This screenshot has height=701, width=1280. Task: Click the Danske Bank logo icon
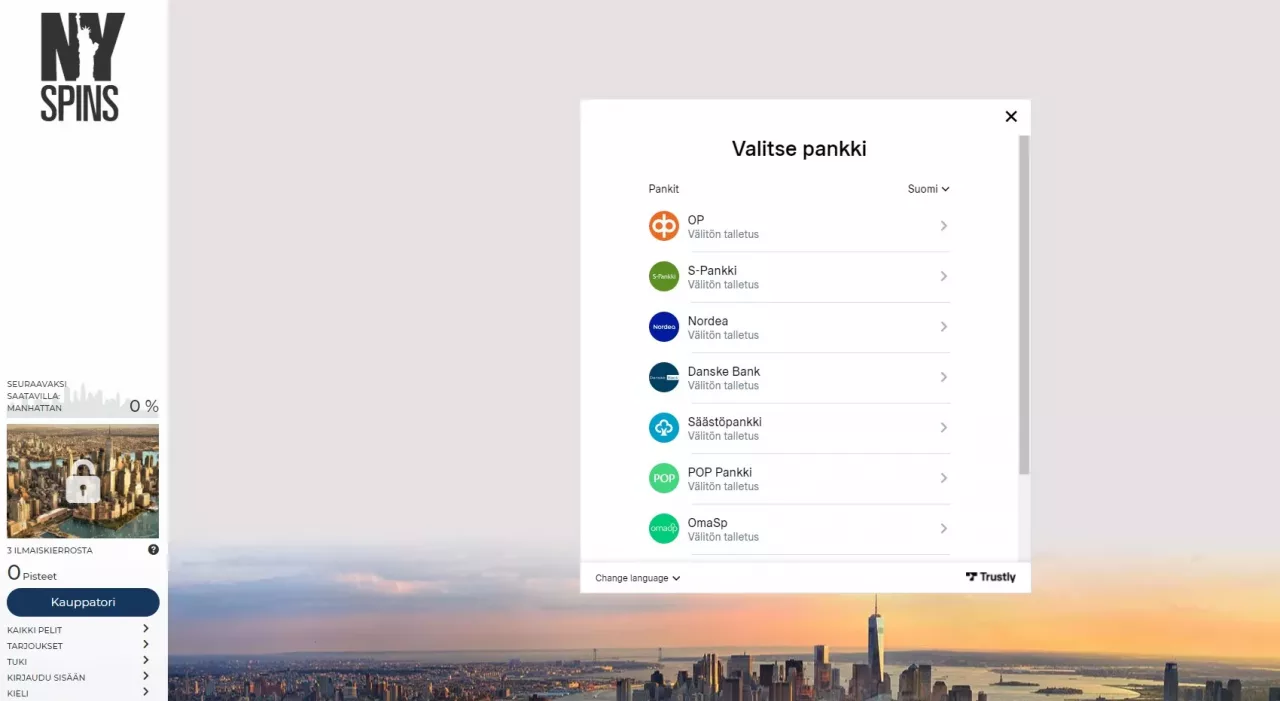[x=664, y=377]
